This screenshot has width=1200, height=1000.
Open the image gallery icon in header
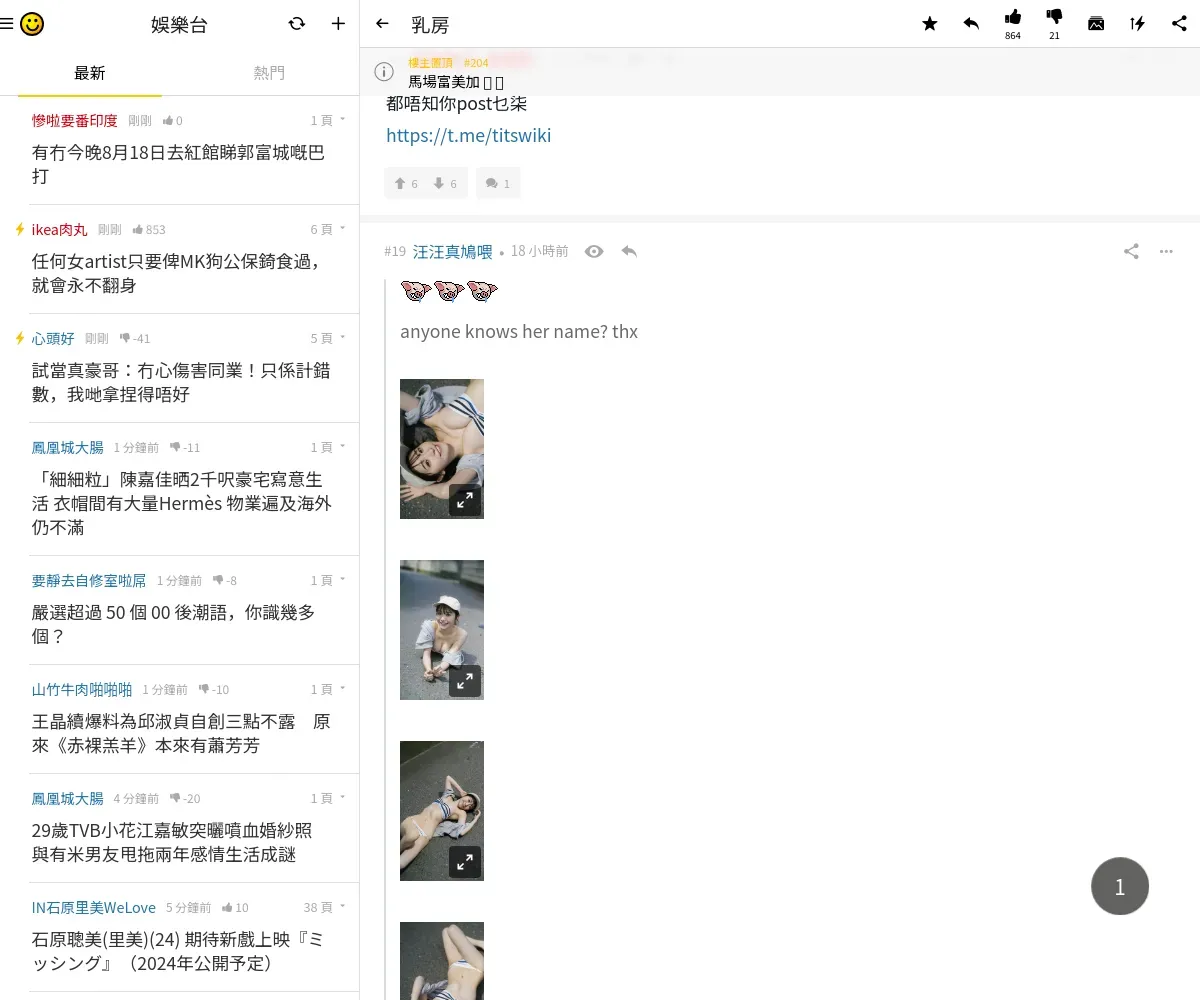(1096, 24)
